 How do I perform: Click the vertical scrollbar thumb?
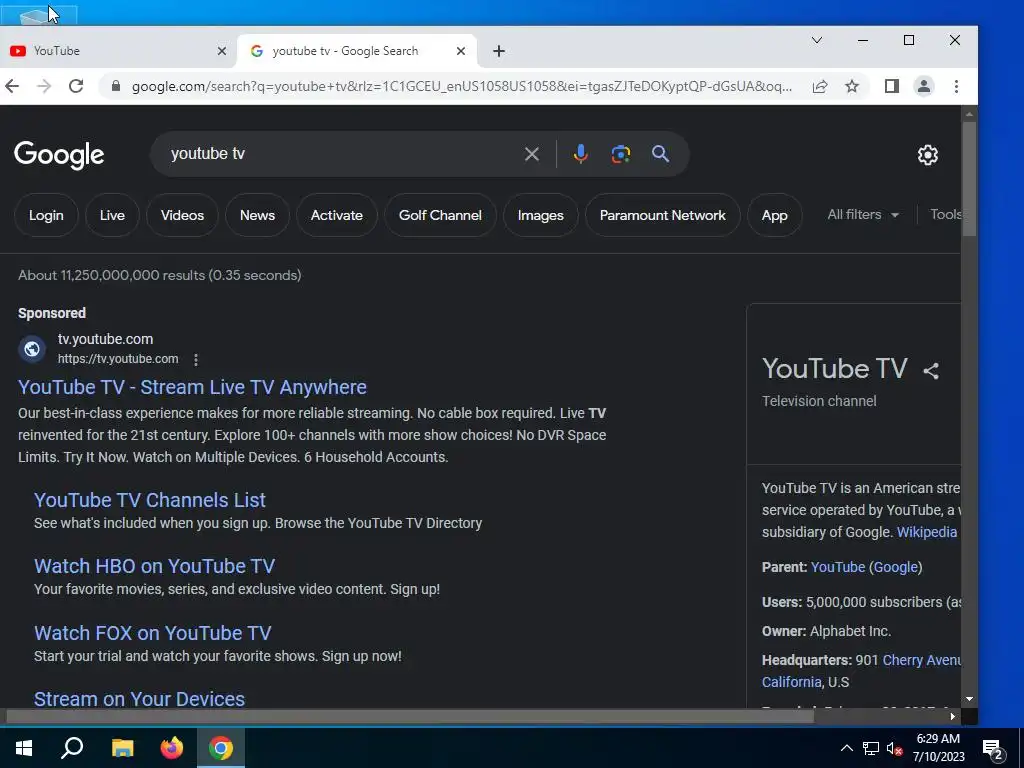(x=969, y=179)
